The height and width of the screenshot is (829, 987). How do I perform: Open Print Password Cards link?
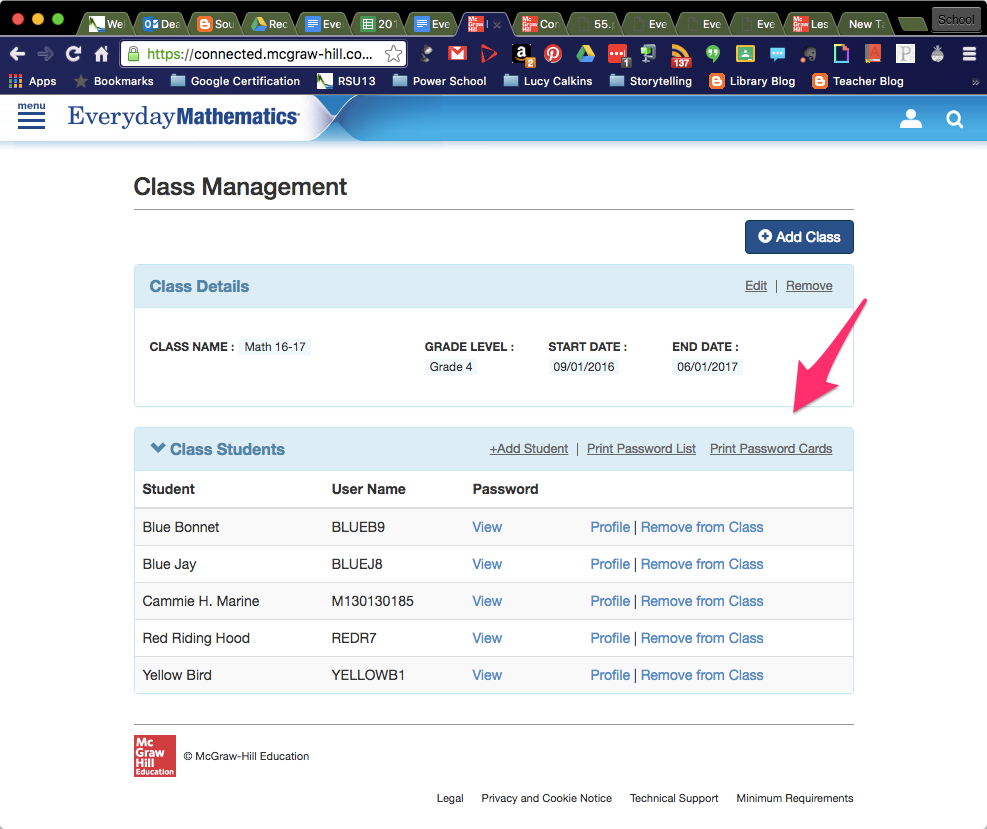771,449
